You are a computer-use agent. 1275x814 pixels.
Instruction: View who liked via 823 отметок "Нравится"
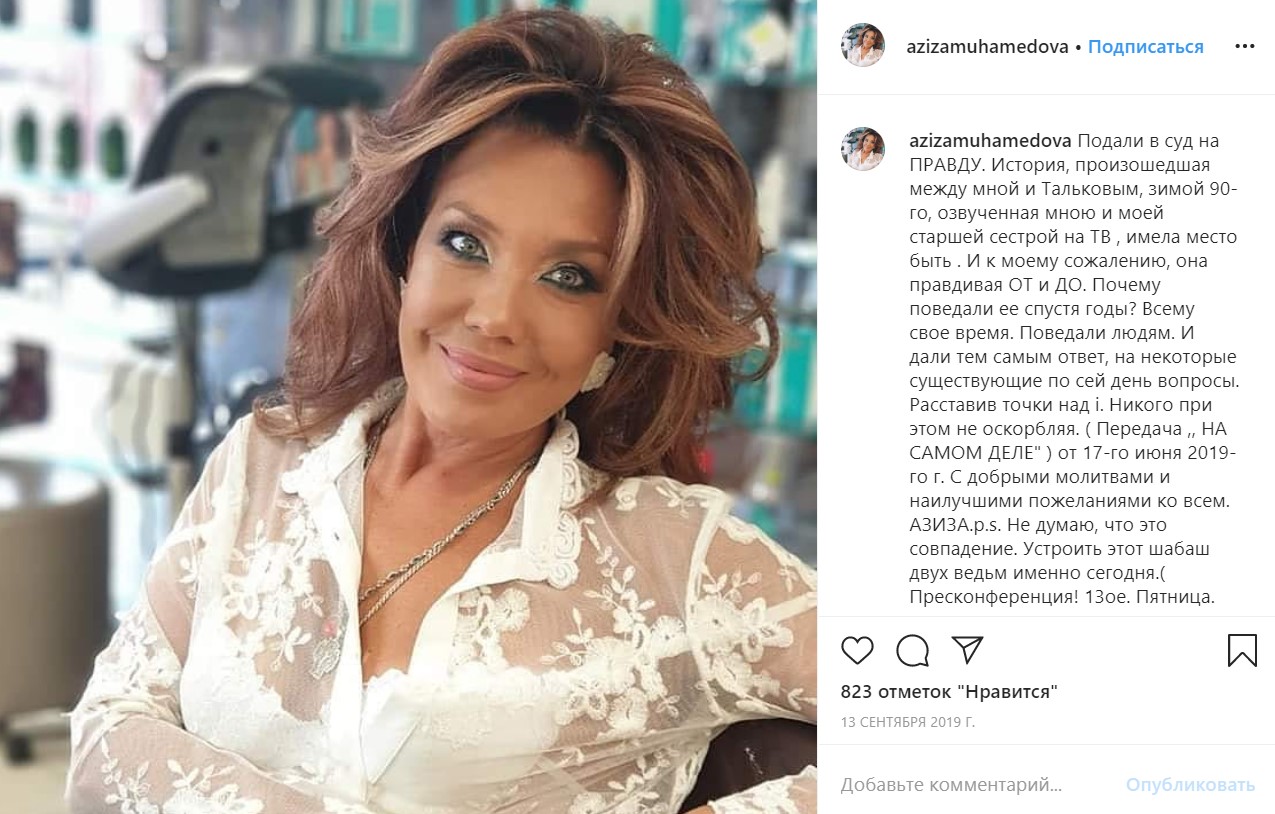949,691
